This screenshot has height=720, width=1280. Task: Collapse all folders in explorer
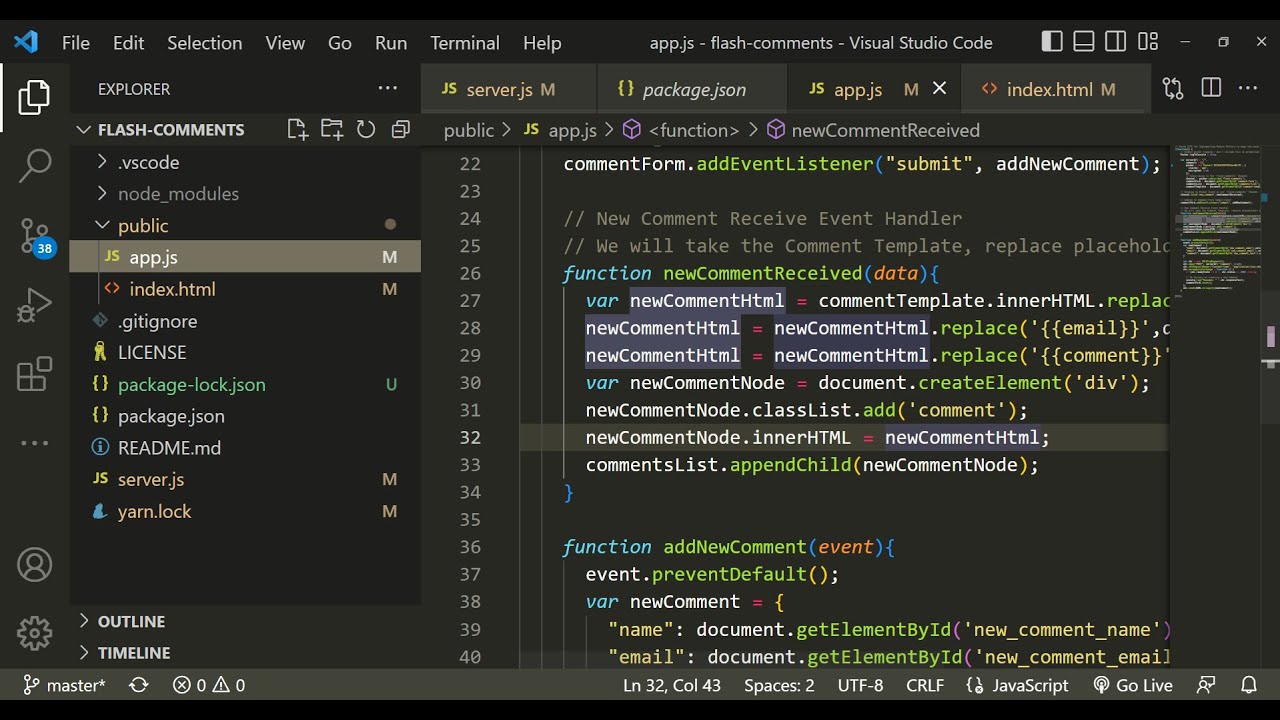(401, 130)
